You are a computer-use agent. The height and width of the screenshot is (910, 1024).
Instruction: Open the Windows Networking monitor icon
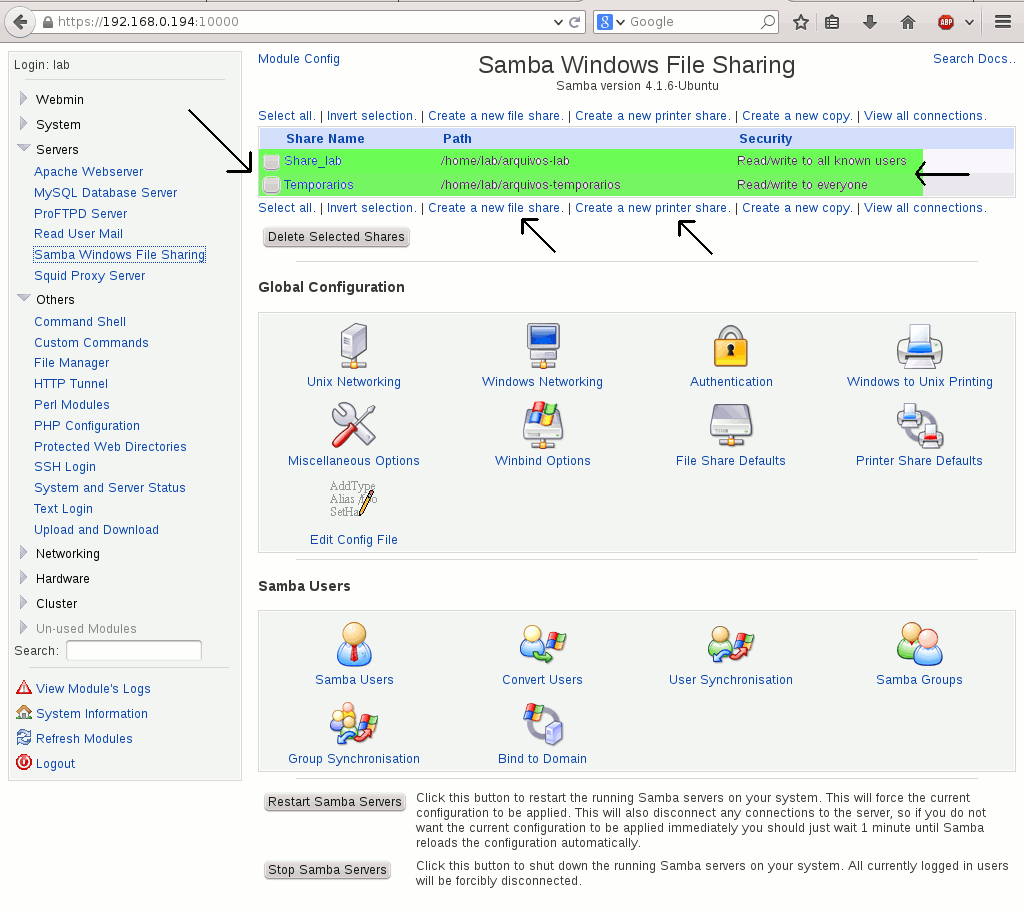(543, 346)
